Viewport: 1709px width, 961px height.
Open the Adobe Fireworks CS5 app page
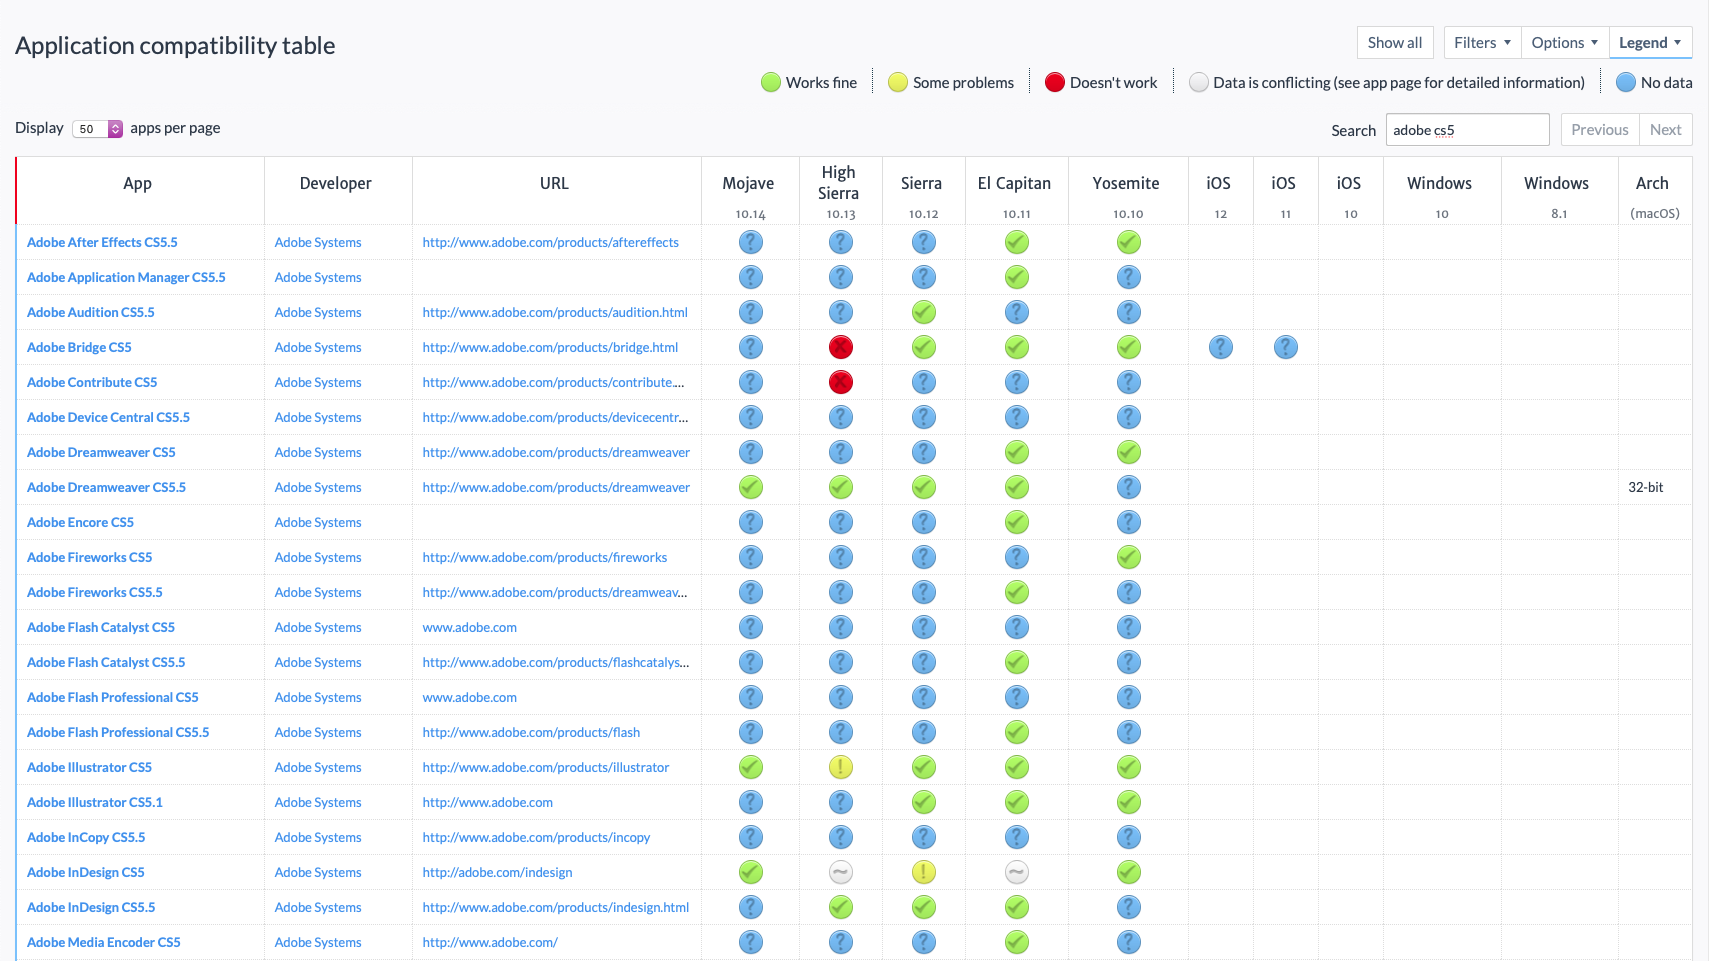click(90, 557)
